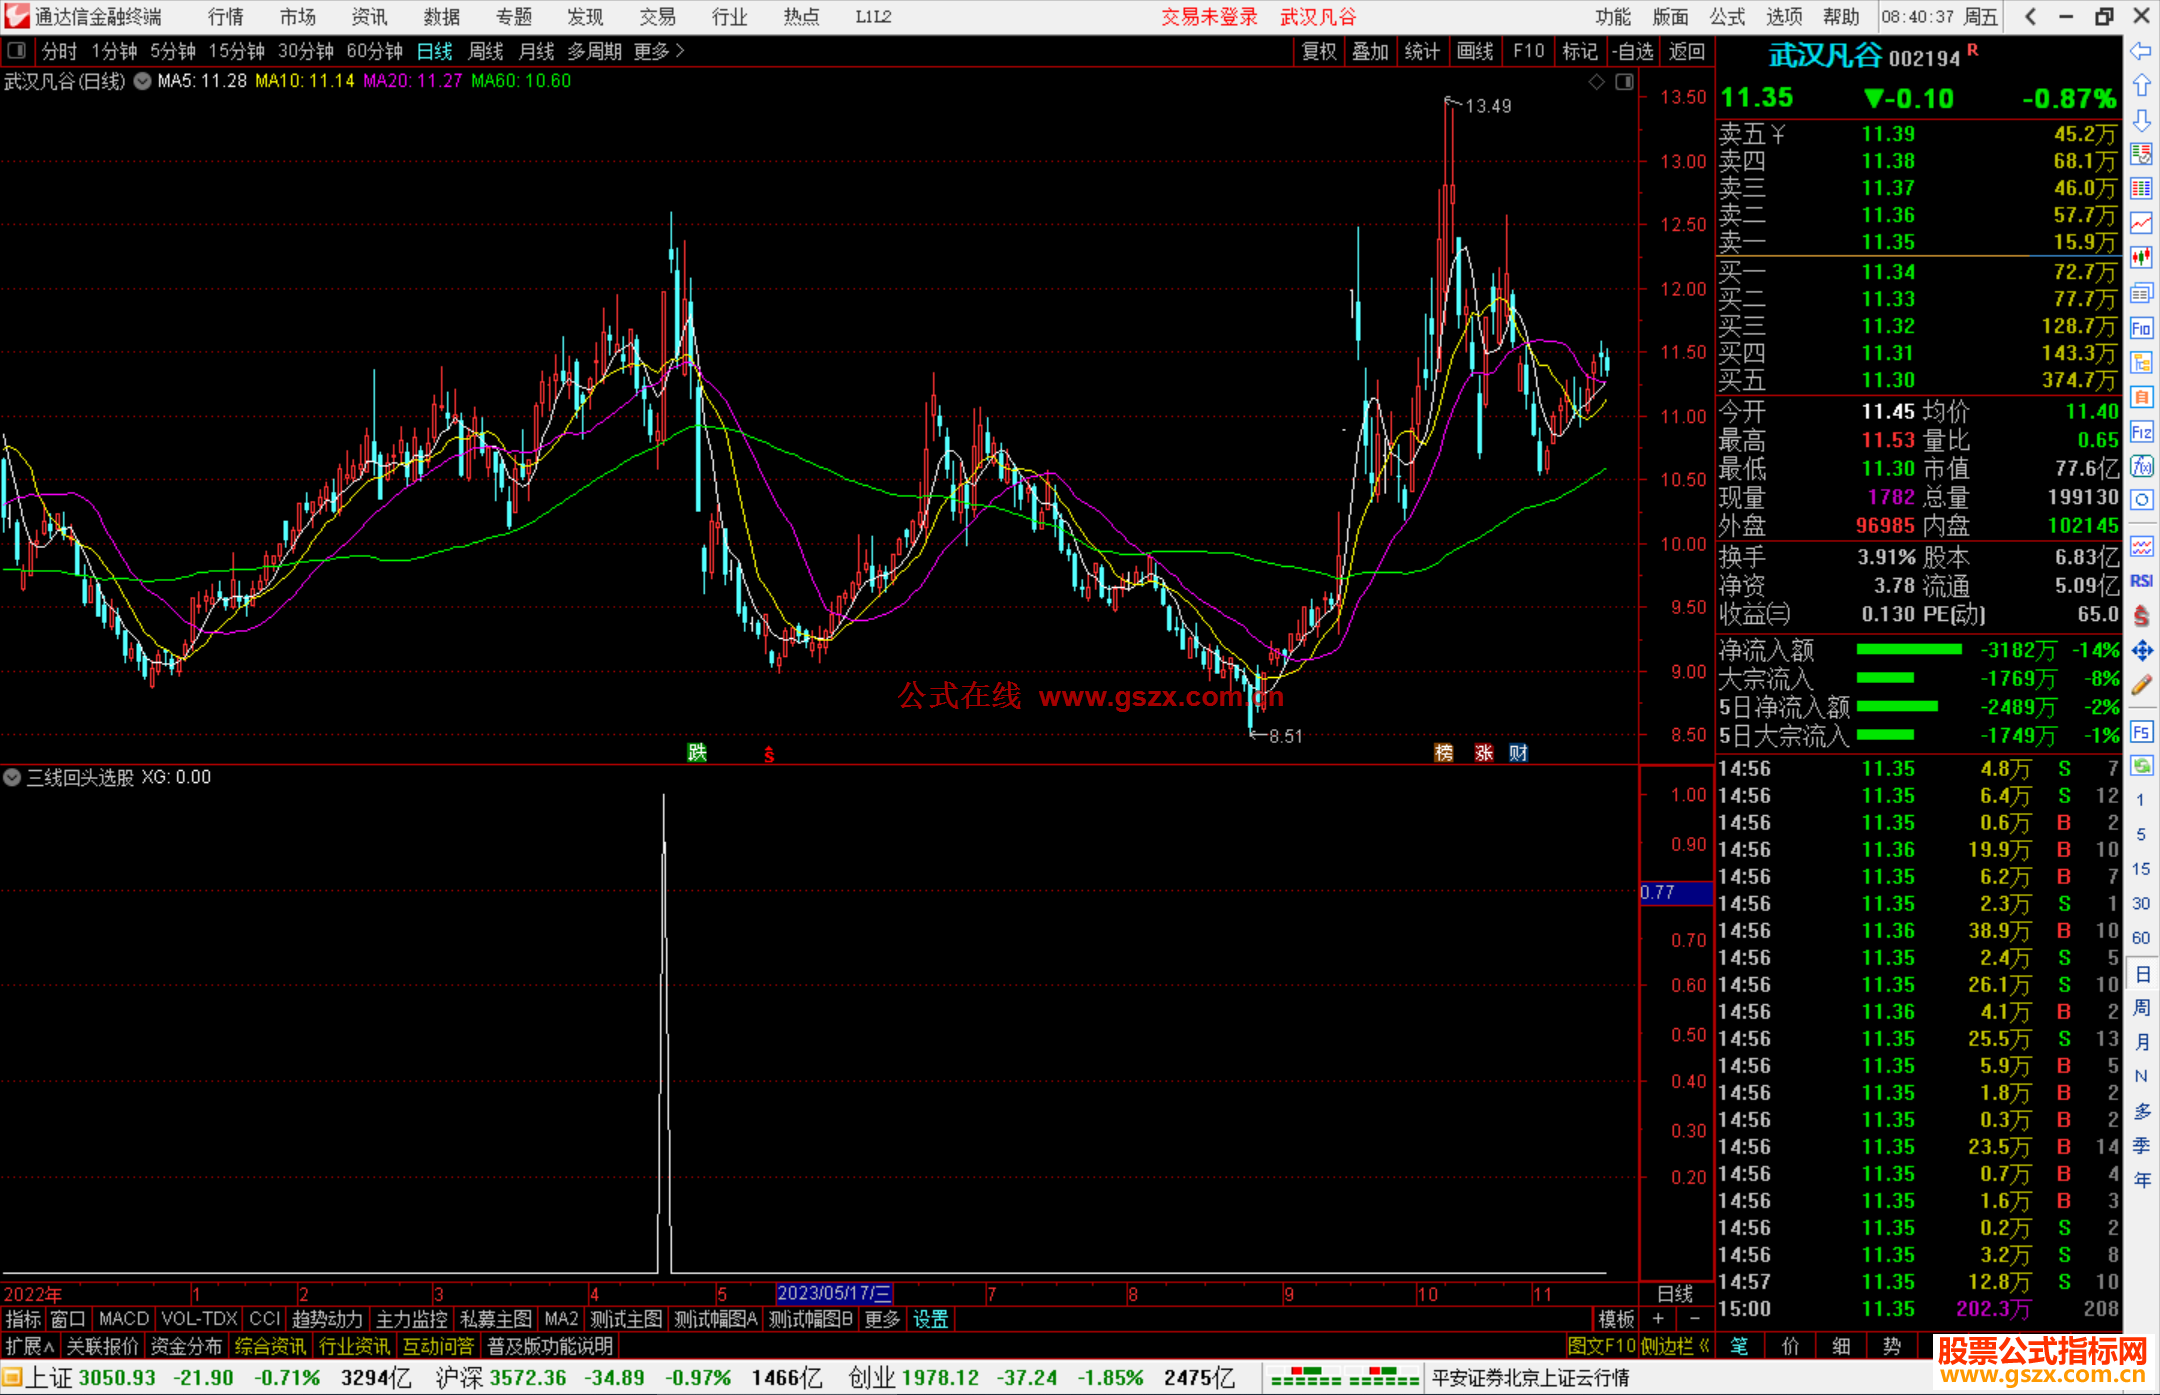Viewport: 2160px width, 1395px height.
Task: Click the 设置 indicator settings link
Action: click(930, 1319)
